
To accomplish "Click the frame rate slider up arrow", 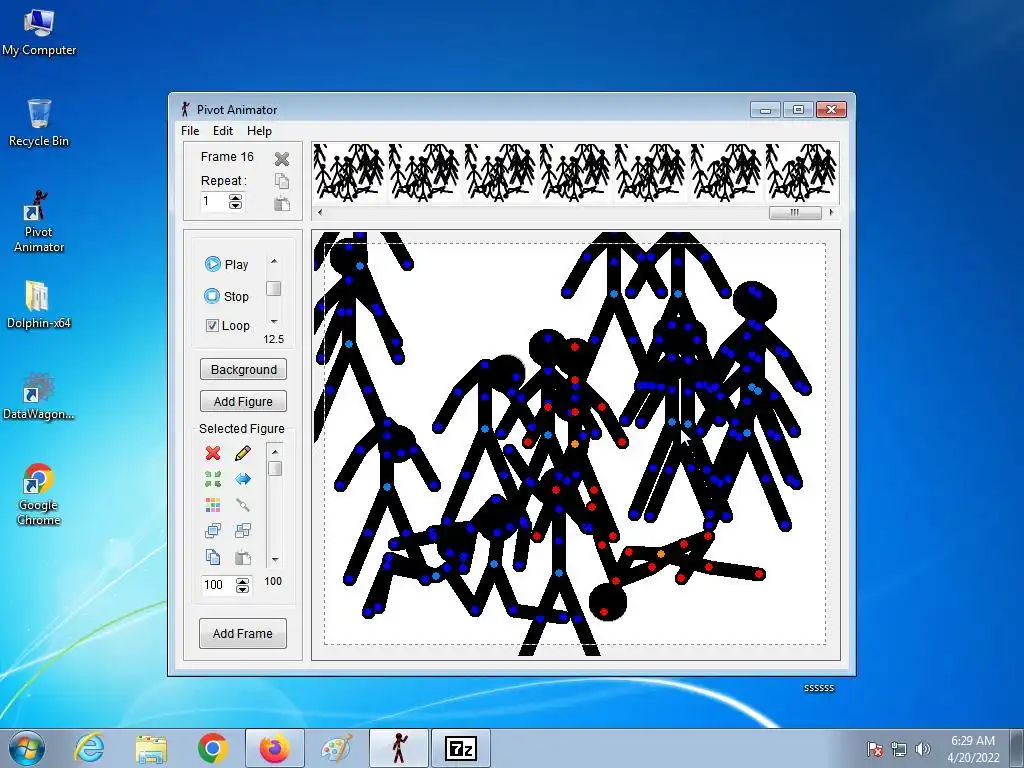I will pyautogui.click(x=274, y=261).
